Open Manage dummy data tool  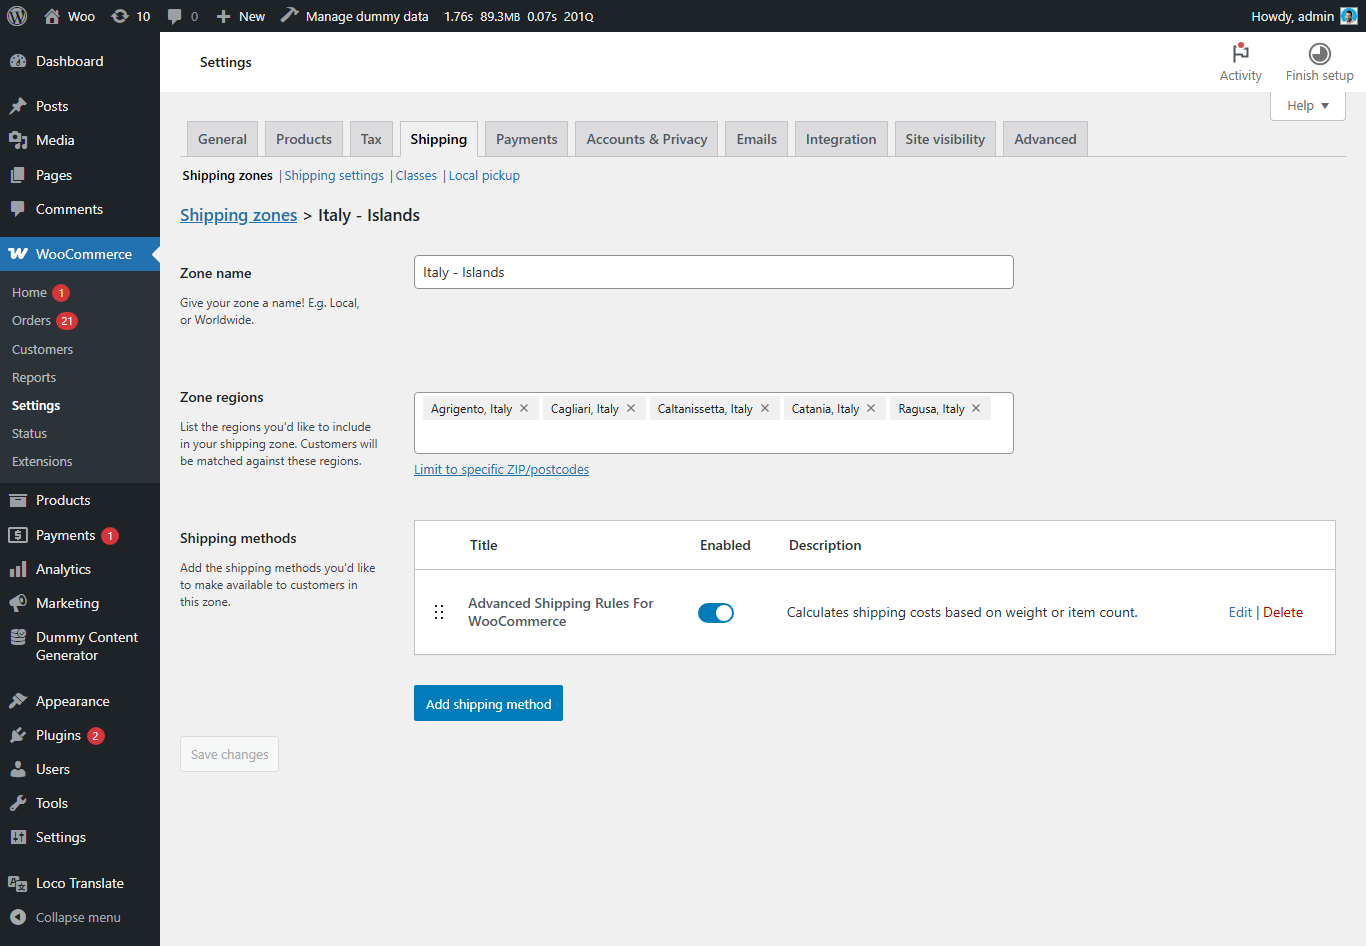tap(355, 16)
